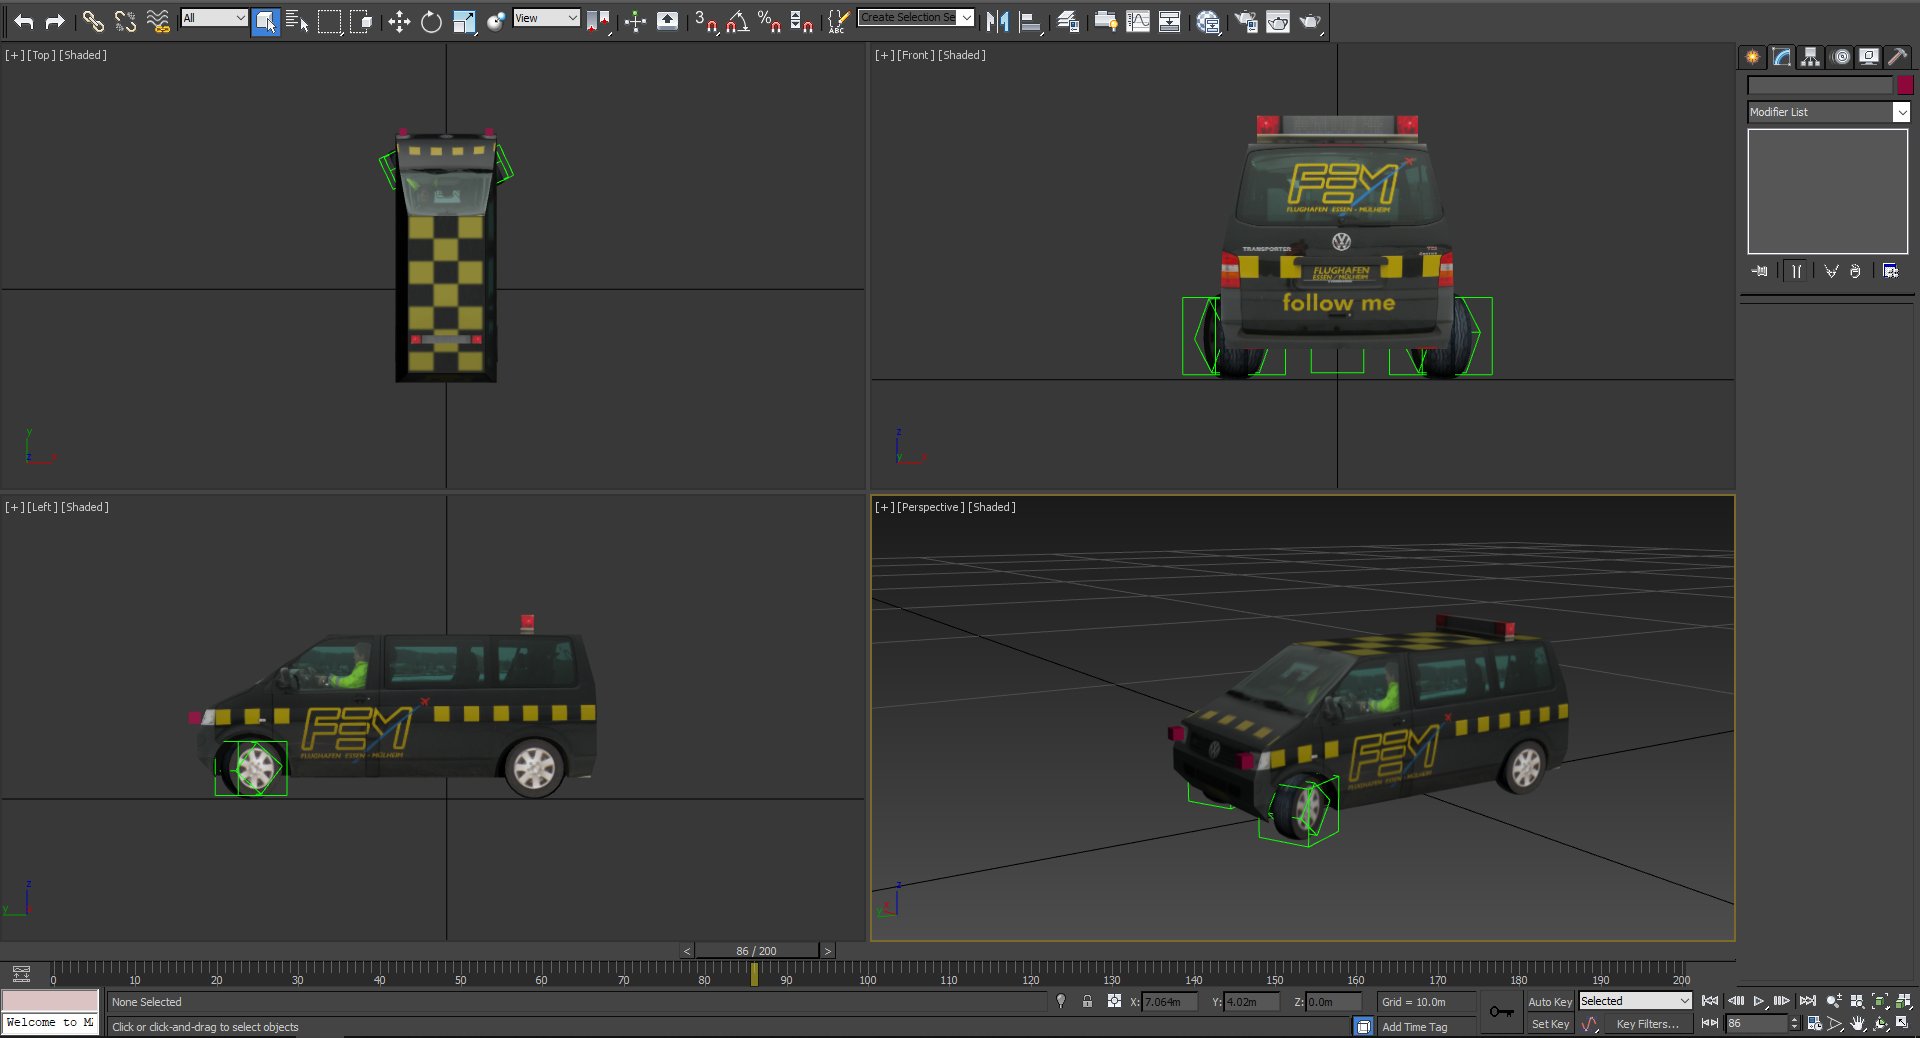Select the Select and Link tool
This screenshot has width=1920, height=1038.
tap(93, 21)
